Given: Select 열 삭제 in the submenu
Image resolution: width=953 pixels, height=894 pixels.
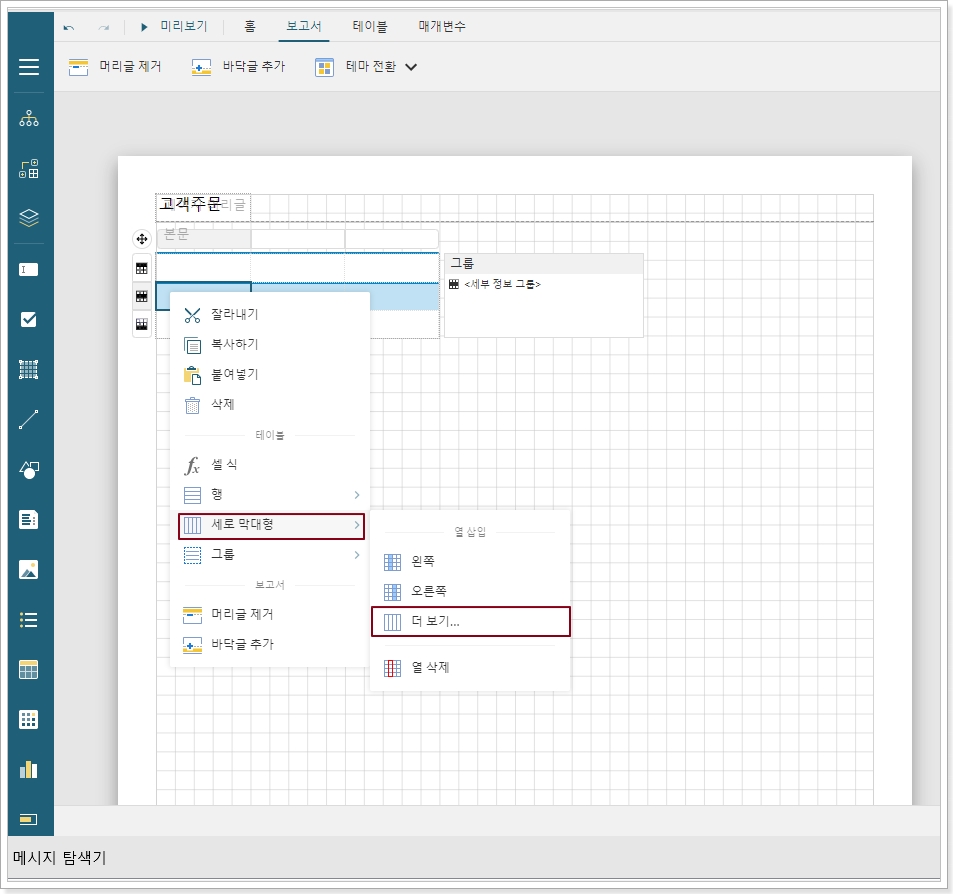Looking at the screenshot, I should 430,667.
